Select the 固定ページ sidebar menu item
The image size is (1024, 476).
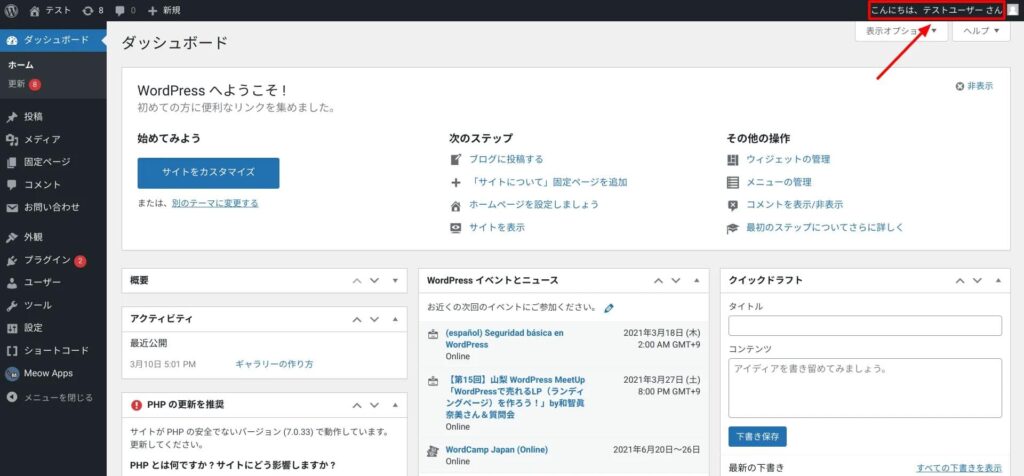click(x=47, y=162)
